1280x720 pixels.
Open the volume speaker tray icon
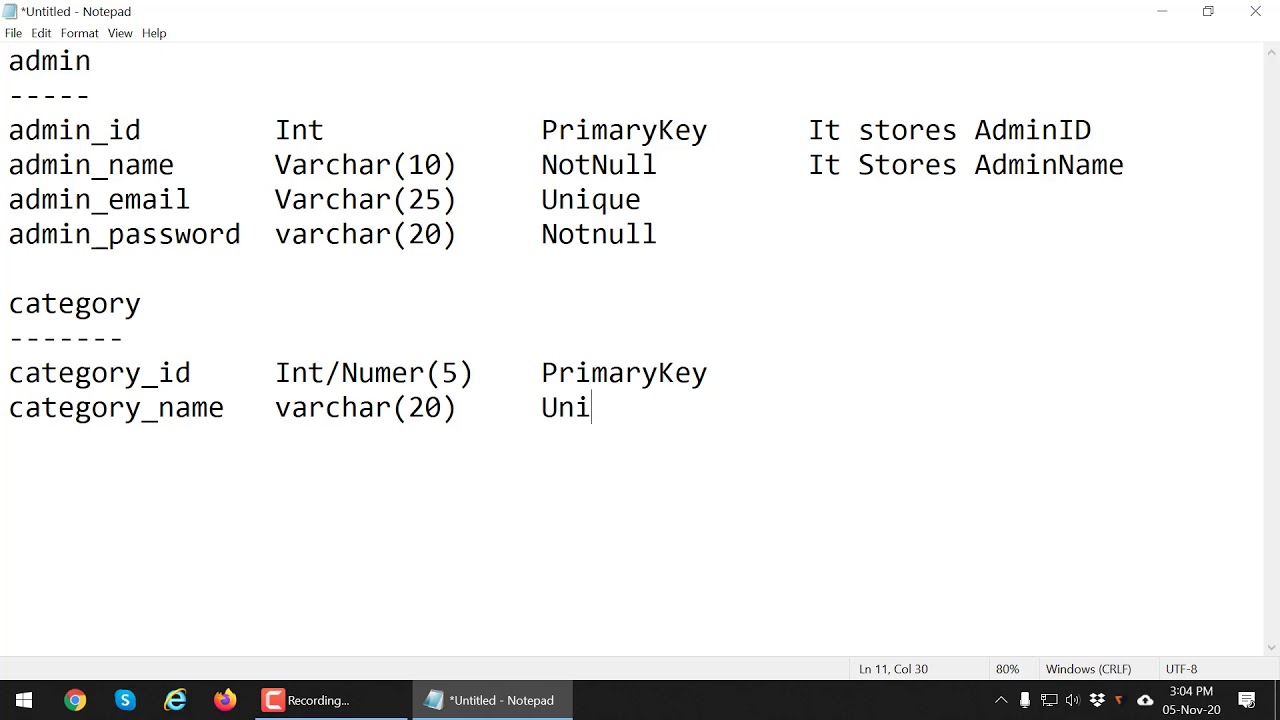(1073, 700)
